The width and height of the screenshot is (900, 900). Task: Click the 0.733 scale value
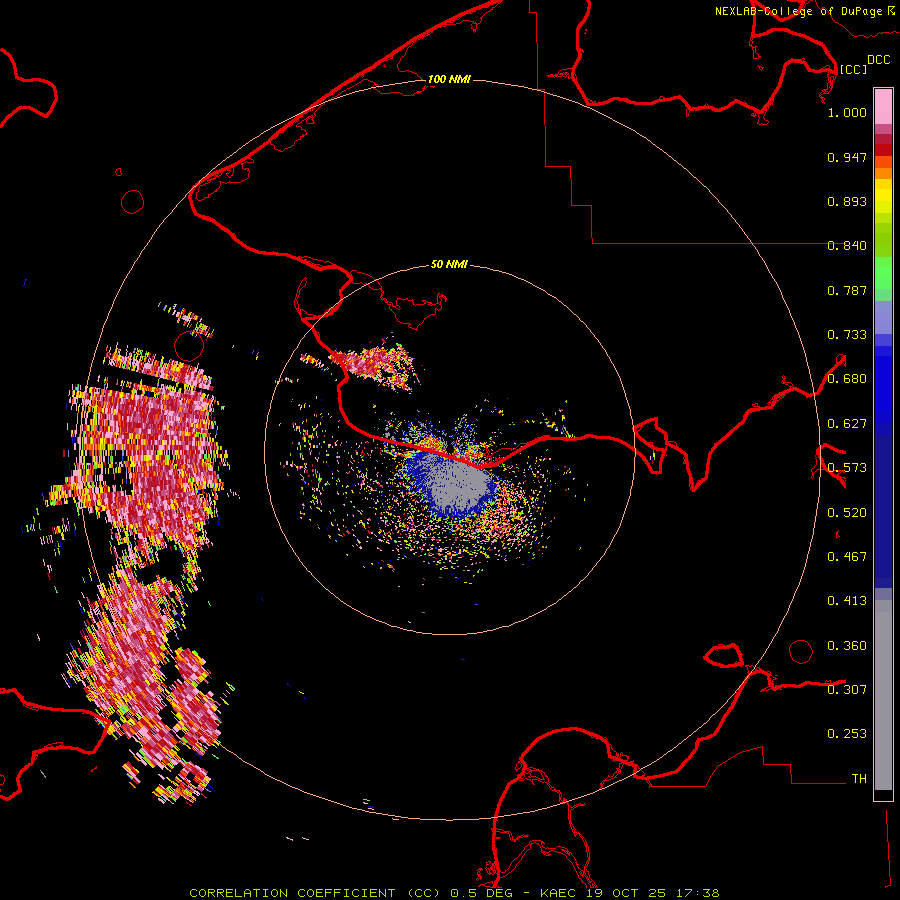(847, 335)
